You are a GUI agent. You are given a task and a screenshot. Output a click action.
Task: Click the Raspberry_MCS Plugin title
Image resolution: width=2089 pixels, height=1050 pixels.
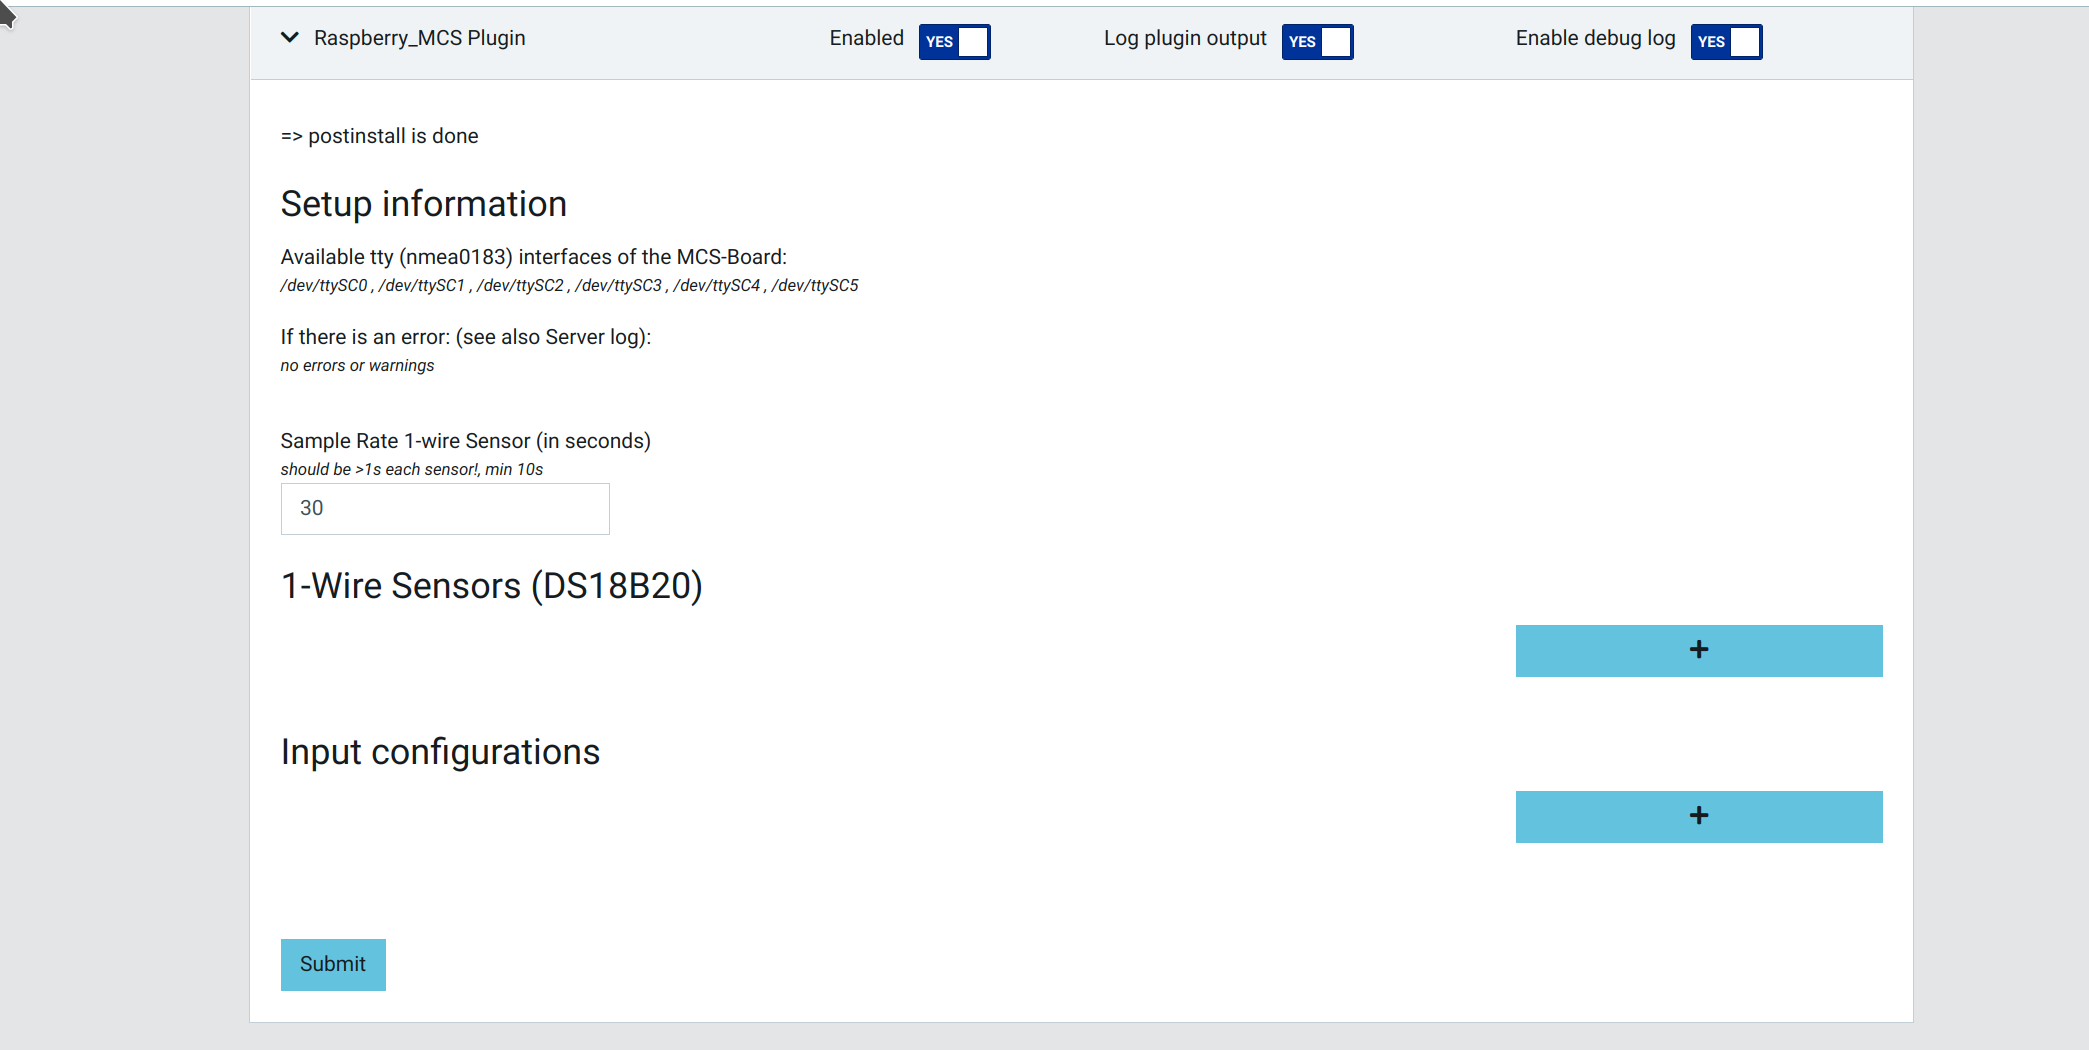419,37
